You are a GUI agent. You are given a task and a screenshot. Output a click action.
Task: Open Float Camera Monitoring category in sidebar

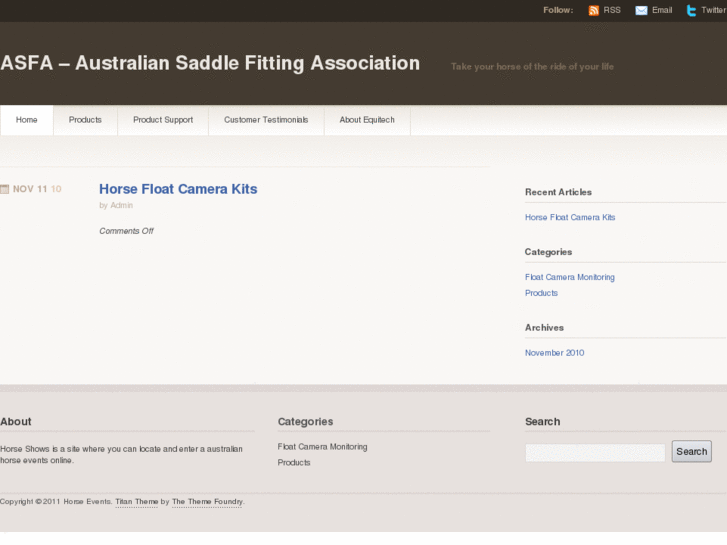pyautogui.click(x=570, y=277)
